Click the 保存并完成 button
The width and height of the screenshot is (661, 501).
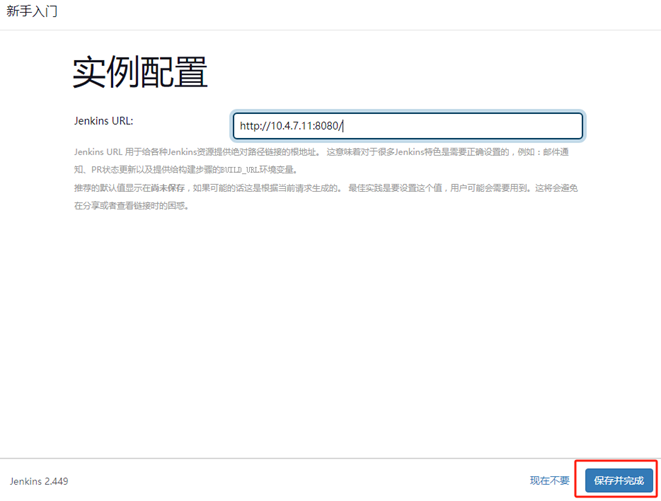(x=619, y=480)
